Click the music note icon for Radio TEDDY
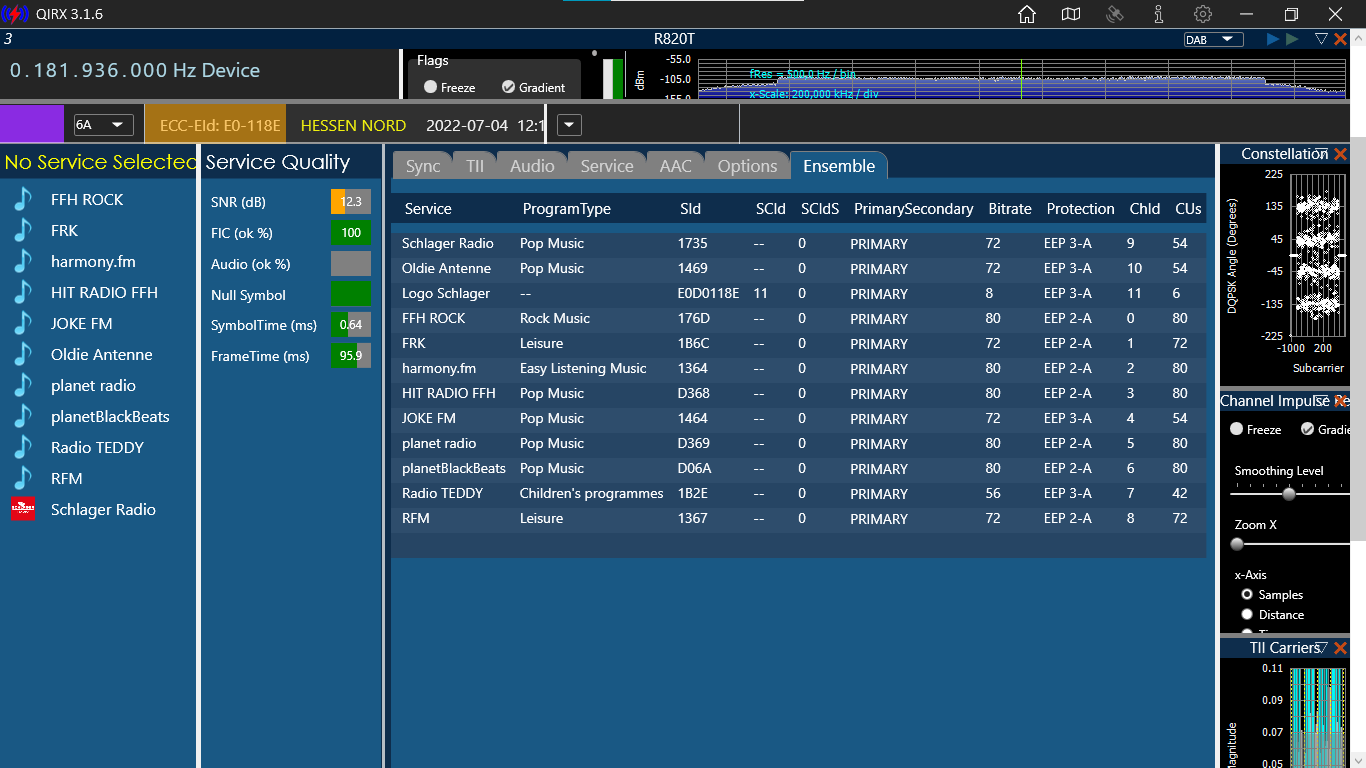Image resolution: width=1366 pixels, height=768 pixels. 23,447
